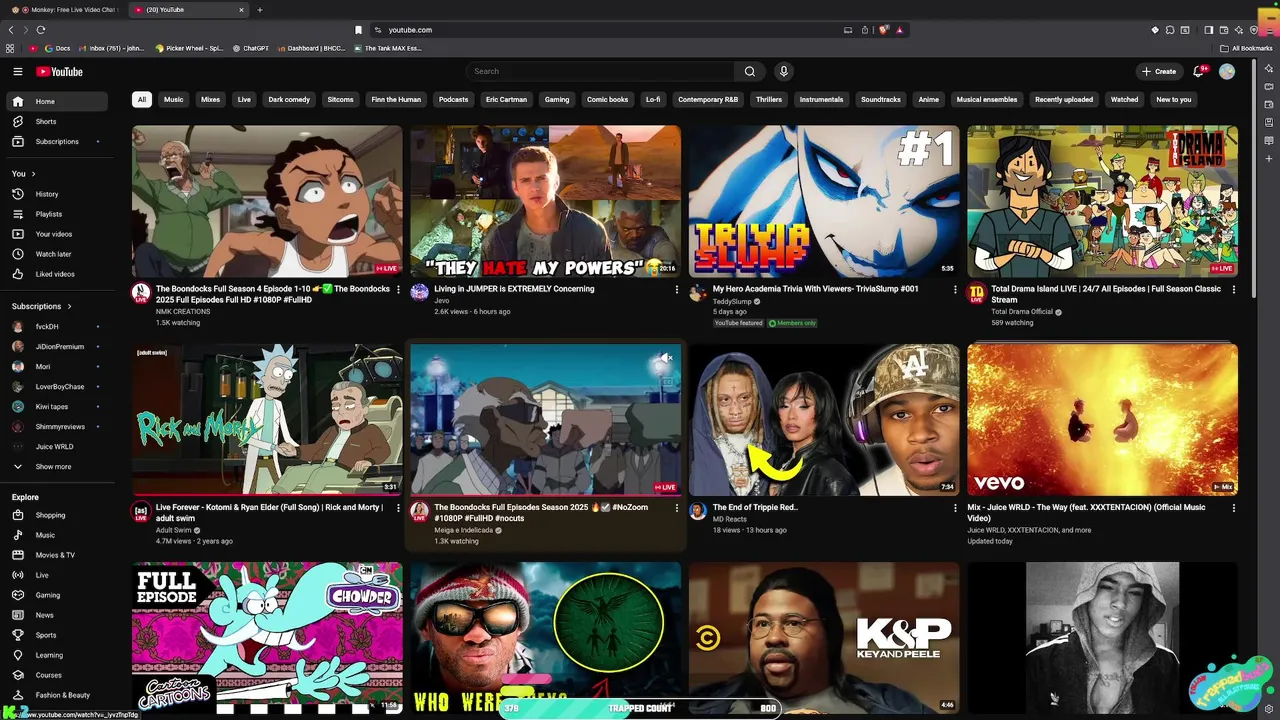Open All Bookmarks folder
This screenshot has width=1280, height=720.
(1245, 48)
